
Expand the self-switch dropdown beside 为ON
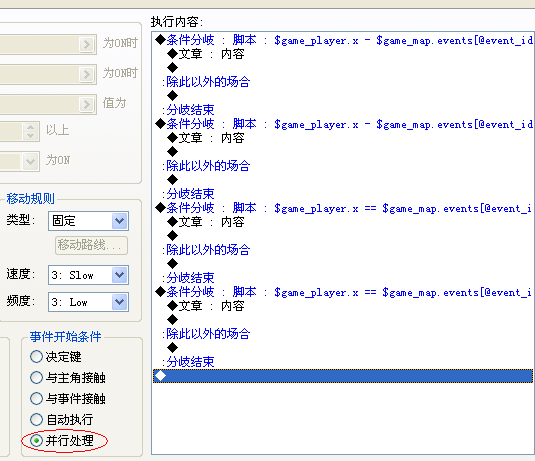coord(30,161)
